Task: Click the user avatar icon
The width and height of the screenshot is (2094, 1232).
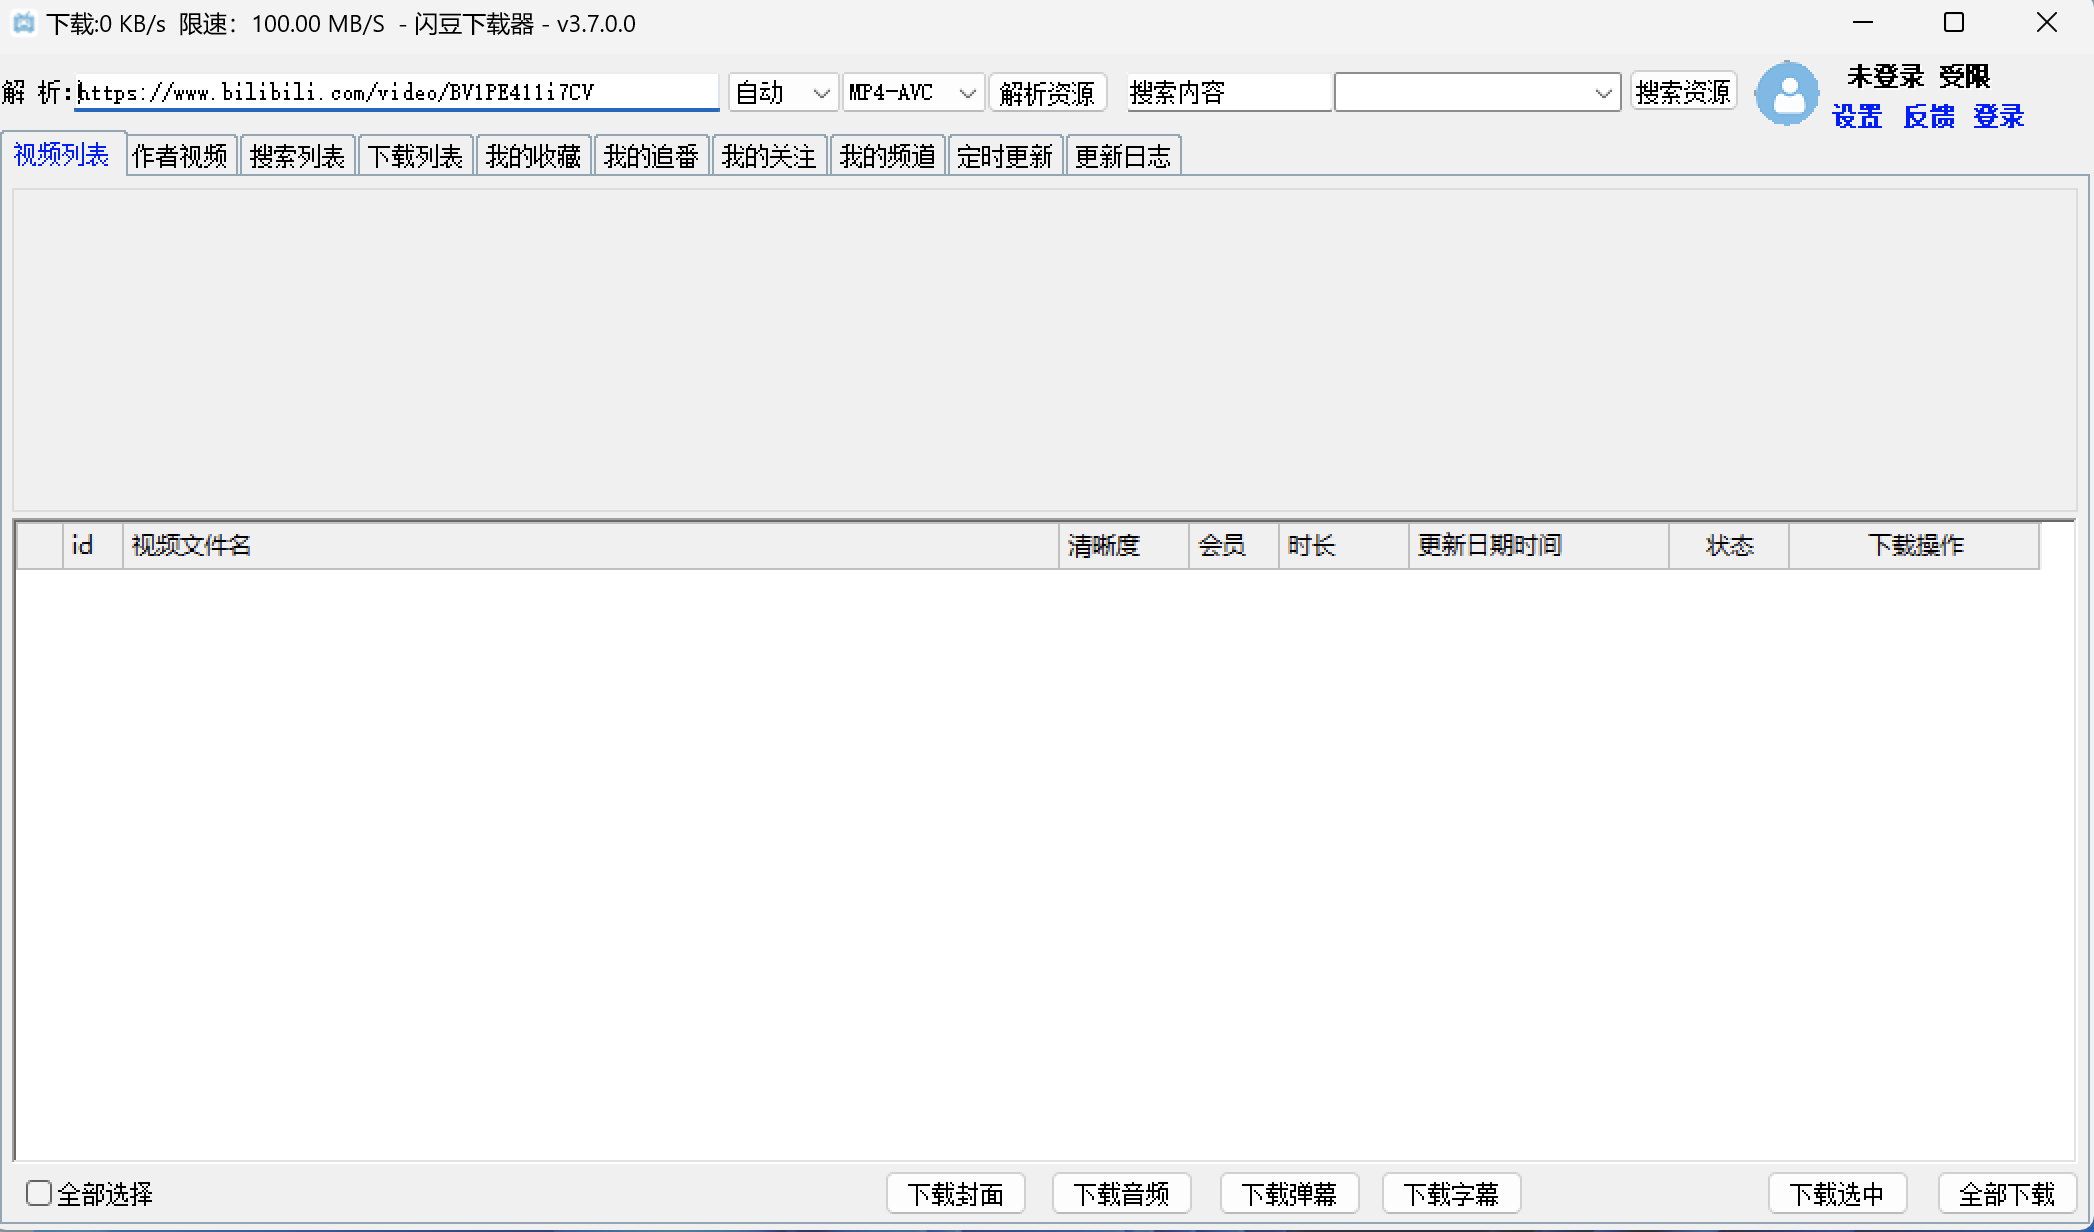Action: click(x=1787, y=94)
